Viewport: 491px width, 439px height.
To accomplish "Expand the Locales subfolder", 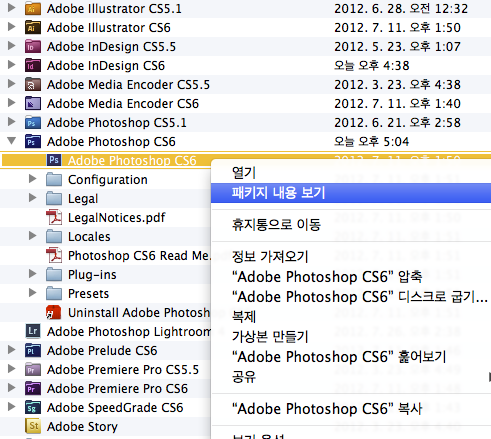I will tap(32, 235).
